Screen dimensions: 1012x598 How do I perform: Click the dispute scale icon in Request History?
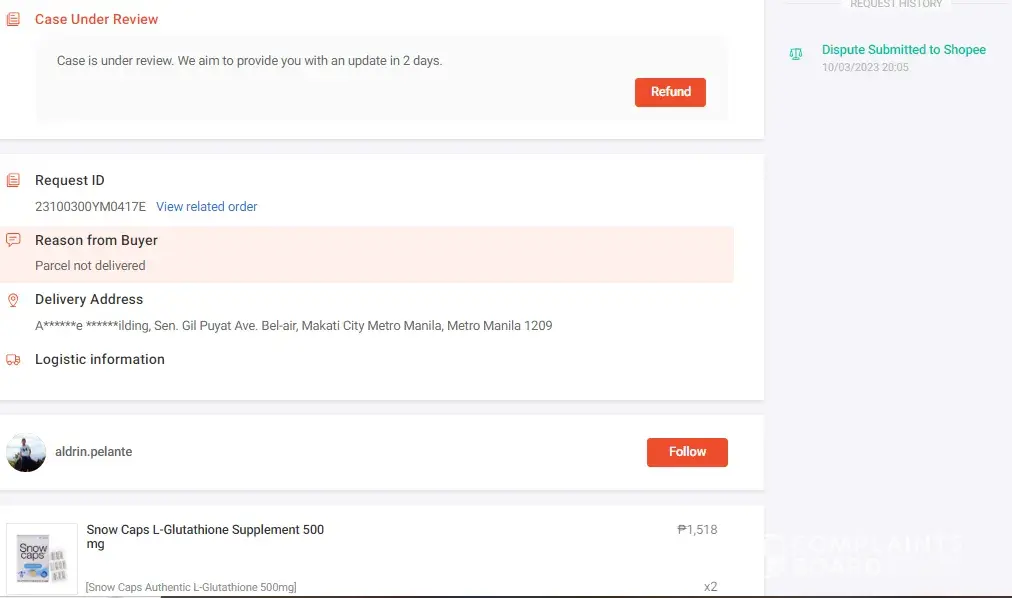coord(796,54)
